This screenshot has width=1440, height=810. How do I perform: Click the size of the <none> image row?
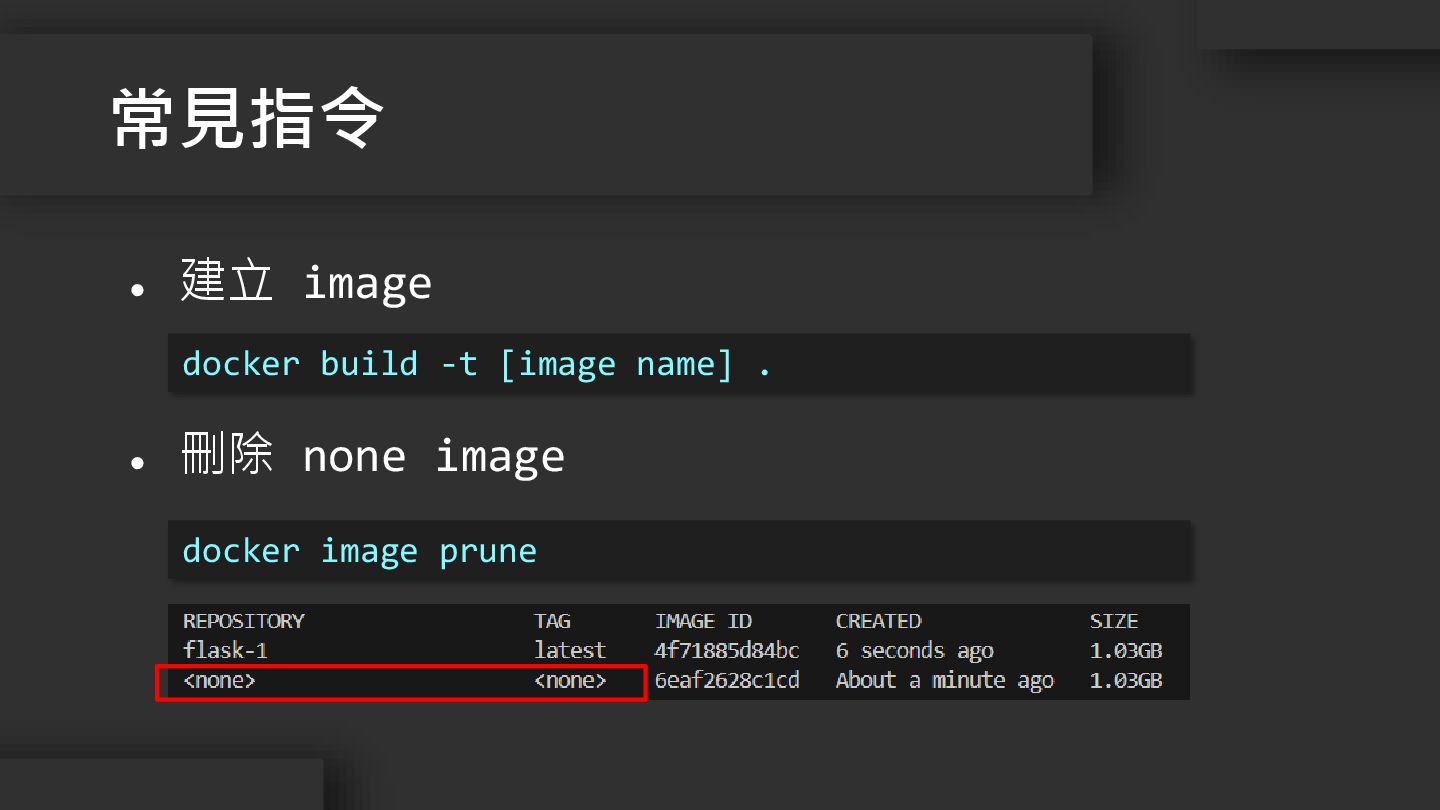(1126, 681)
